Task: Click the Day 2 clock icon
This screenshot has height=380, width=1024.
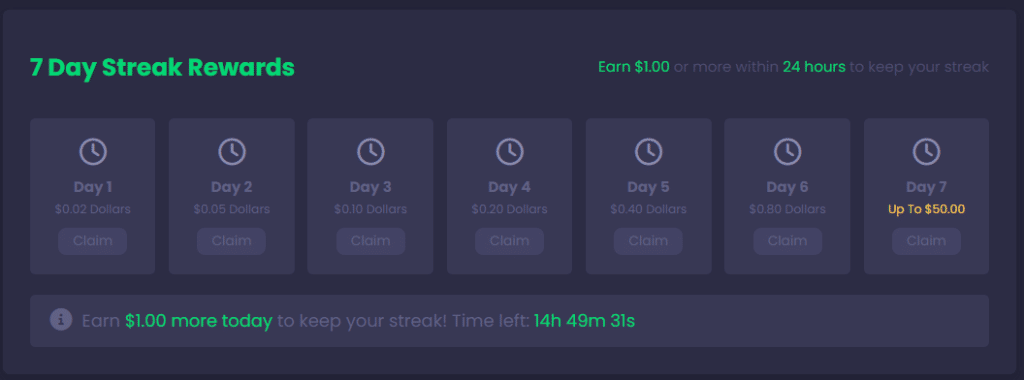Action: click(x=231, y=151)
